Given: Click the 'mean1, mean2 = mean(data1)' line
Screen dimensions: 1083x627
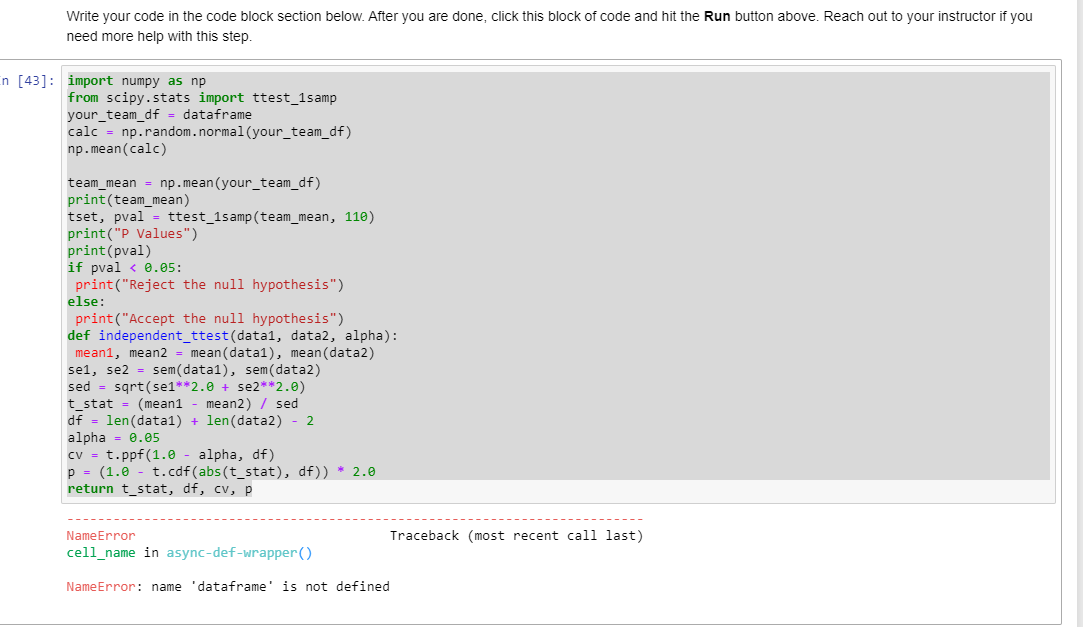Looking at the screenshot, I should (x=224, y=353).
